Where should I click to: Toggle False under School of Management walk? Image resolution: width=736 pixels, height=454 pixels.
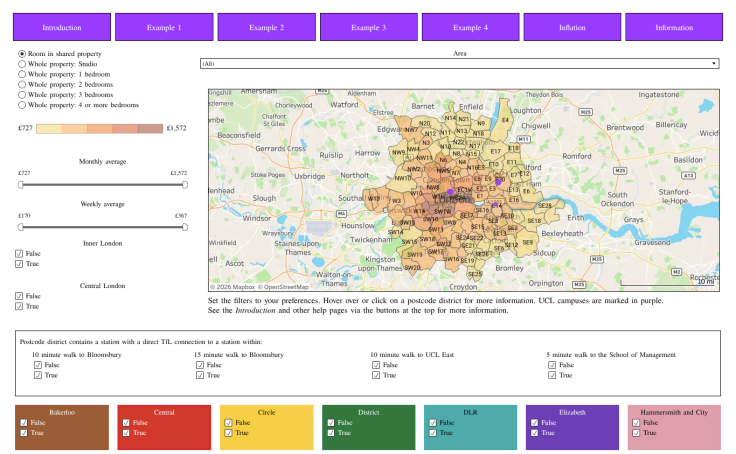point(552,365)
